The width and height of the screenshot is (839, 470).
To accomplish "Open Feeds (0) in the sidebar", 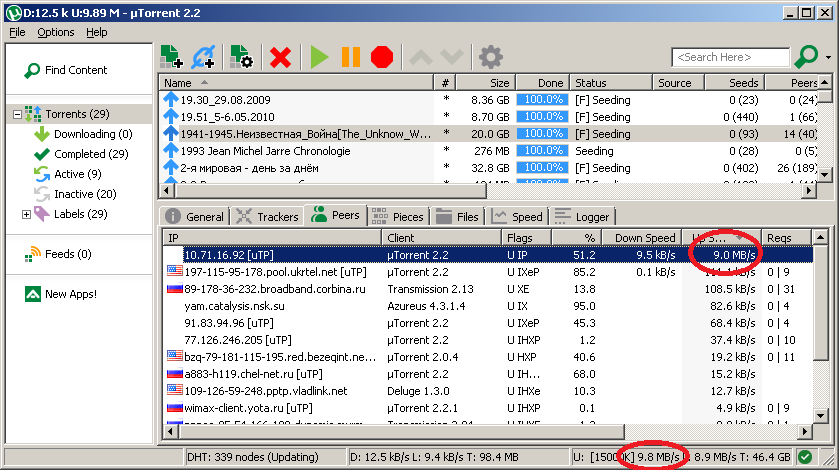I will point(68,254).
